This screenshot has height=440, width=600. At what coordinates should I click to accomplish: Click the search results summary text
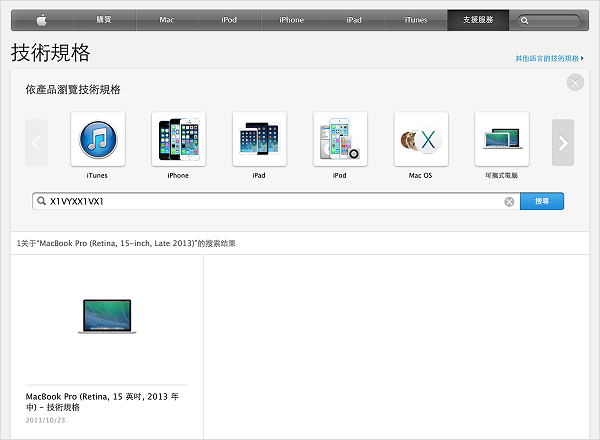[x=126, y=243]
